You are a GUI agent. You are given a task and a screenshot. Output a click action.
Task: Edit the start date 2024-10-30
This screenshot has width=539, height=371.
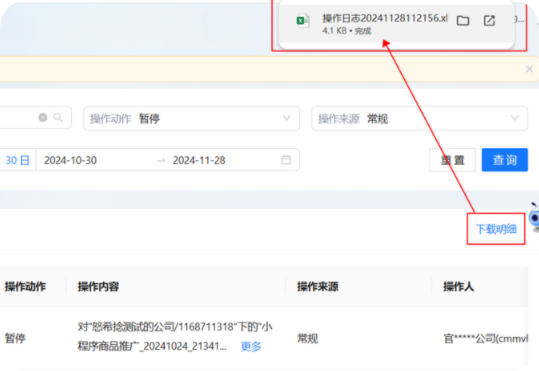70,160
